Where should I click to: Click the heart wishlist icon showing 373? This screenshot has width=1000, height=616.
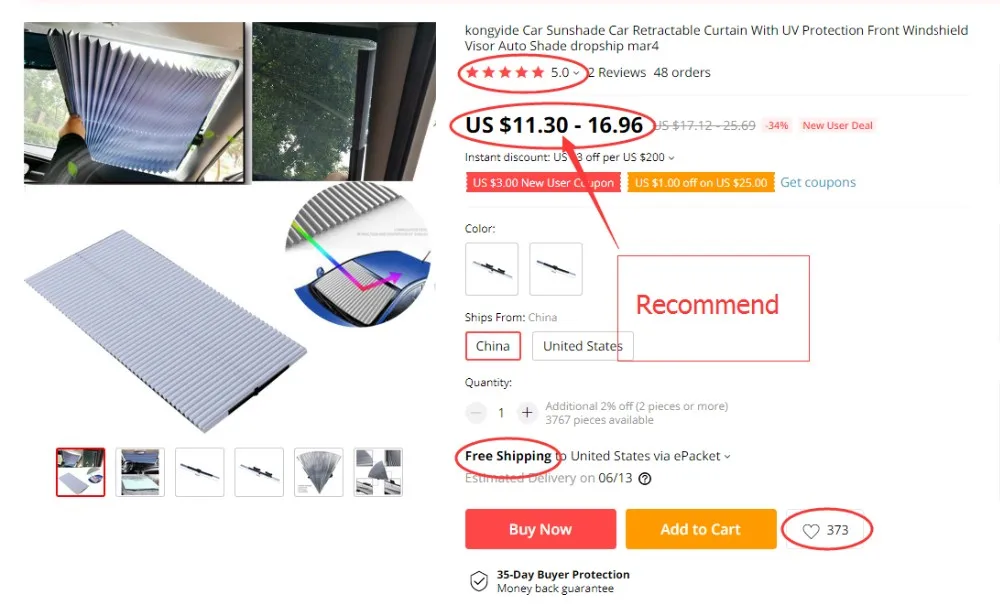click(811, 531)
